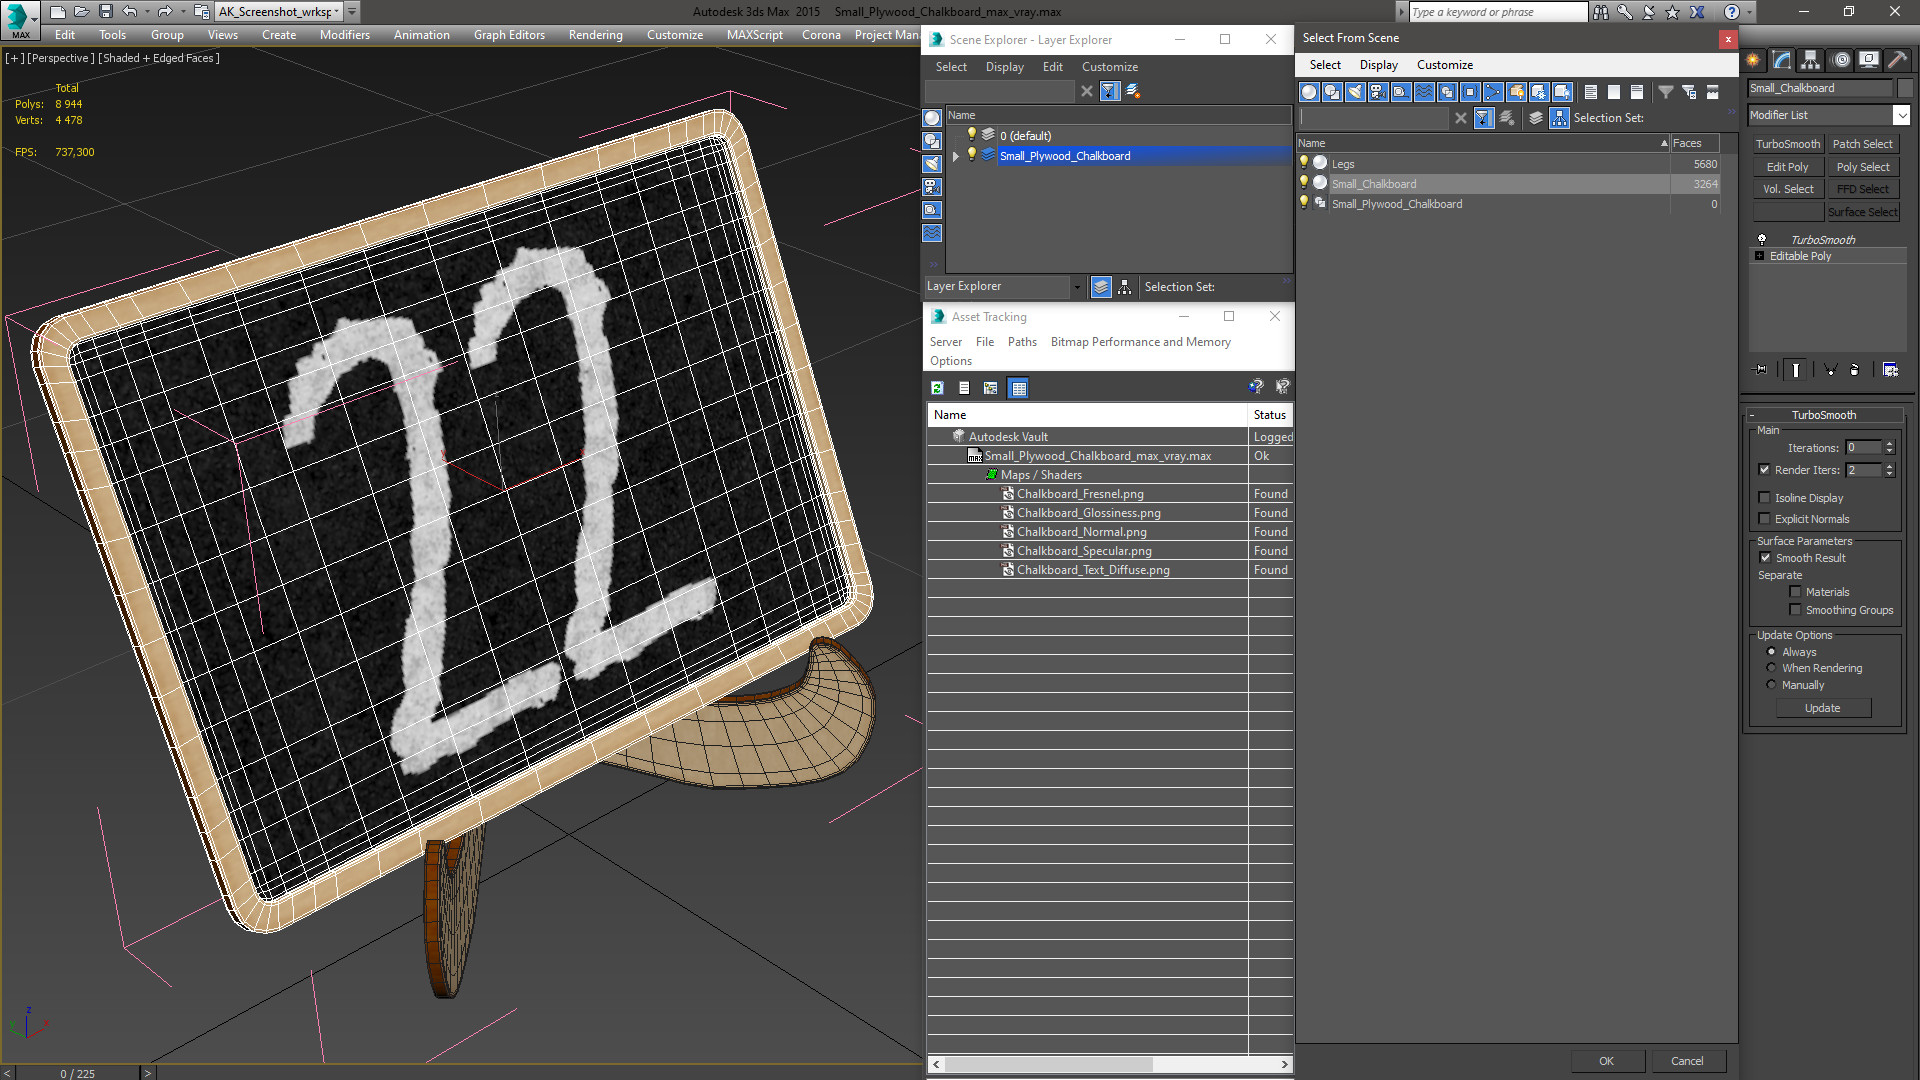Toggle Display Space Warps filter in Select From Scene

tap(1424, 92)
